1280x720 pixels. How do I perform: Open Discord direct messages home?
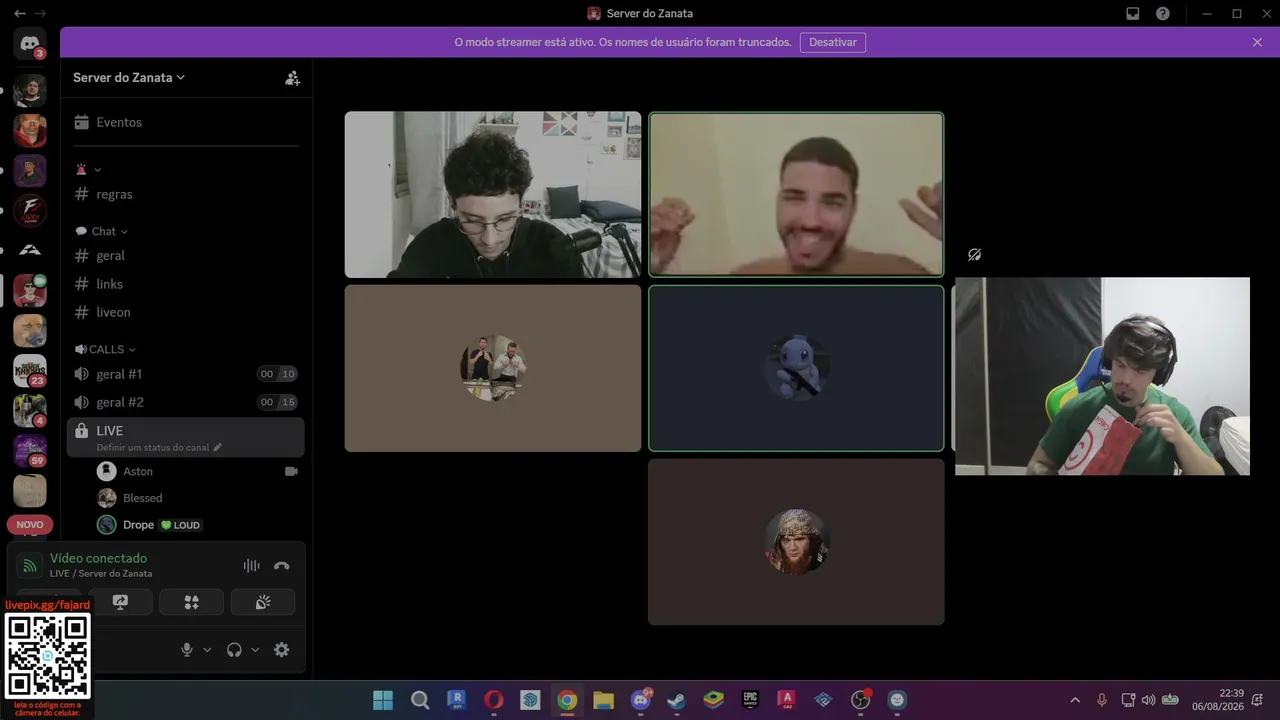[30, 44]
